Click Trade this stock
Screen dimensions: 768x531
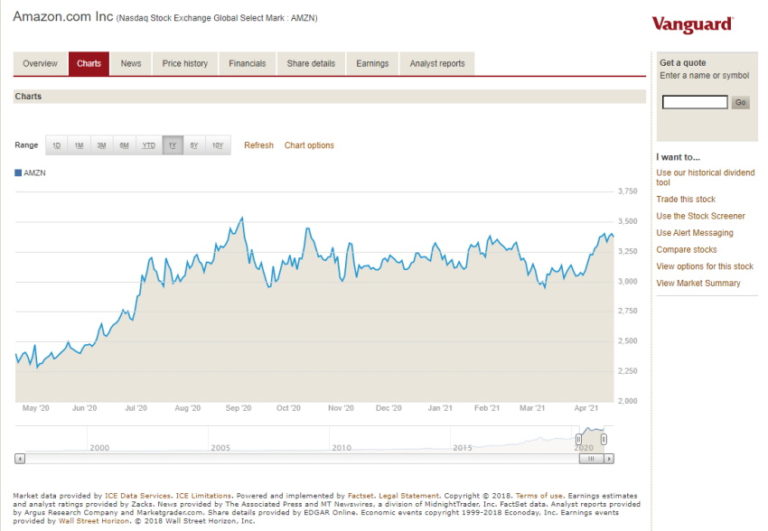click(686, 199)
